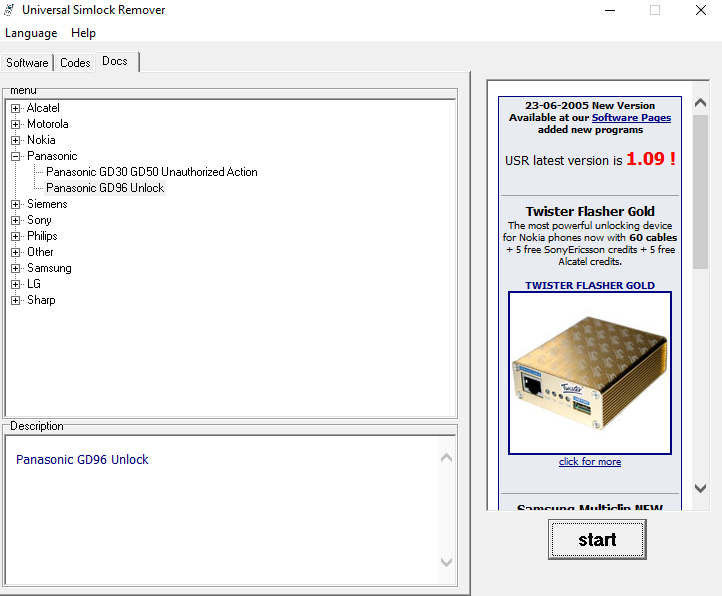The height and width of the screenshot is (596, 722).
Task: Click the ad panel scroll down arrow
Action: [700, 488]
